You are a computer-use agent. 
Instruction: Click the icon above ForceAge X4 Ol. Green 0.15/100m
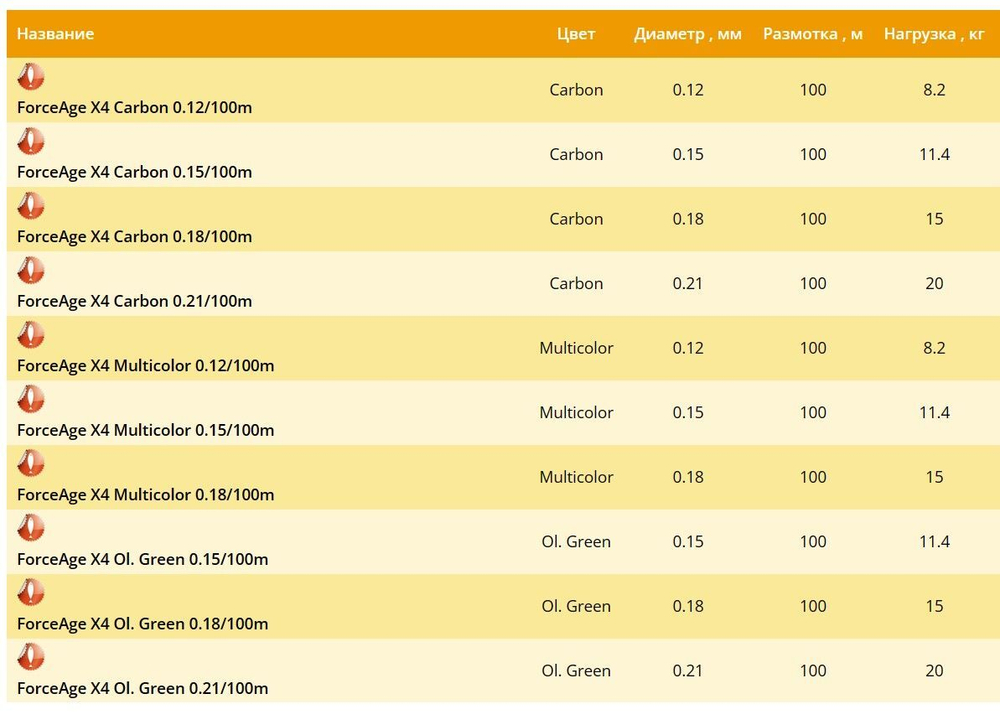31,528
